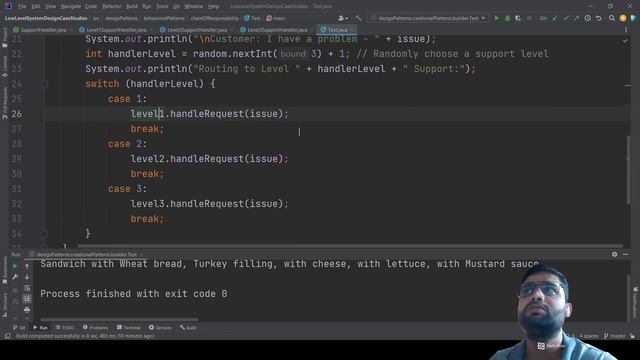Open Run panel settings gear
This screenshot has height=360, width=640.
[614, 254]
